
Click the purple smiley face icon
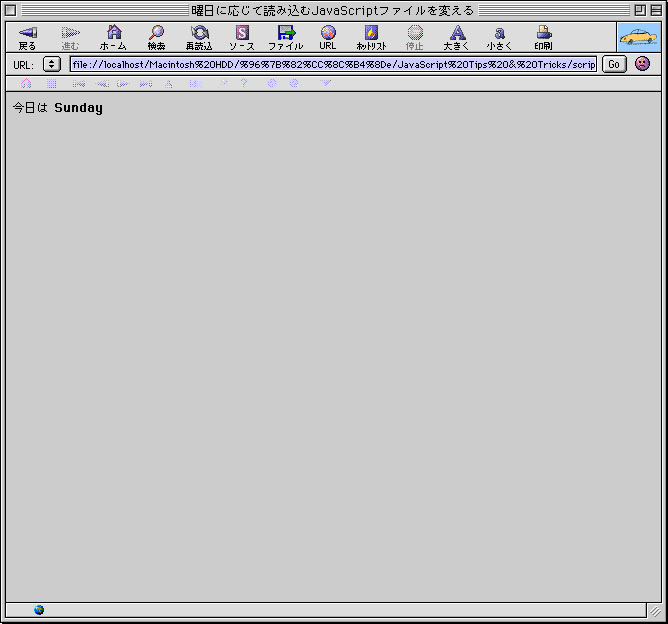pyautogui.click(x=642, y=64)
